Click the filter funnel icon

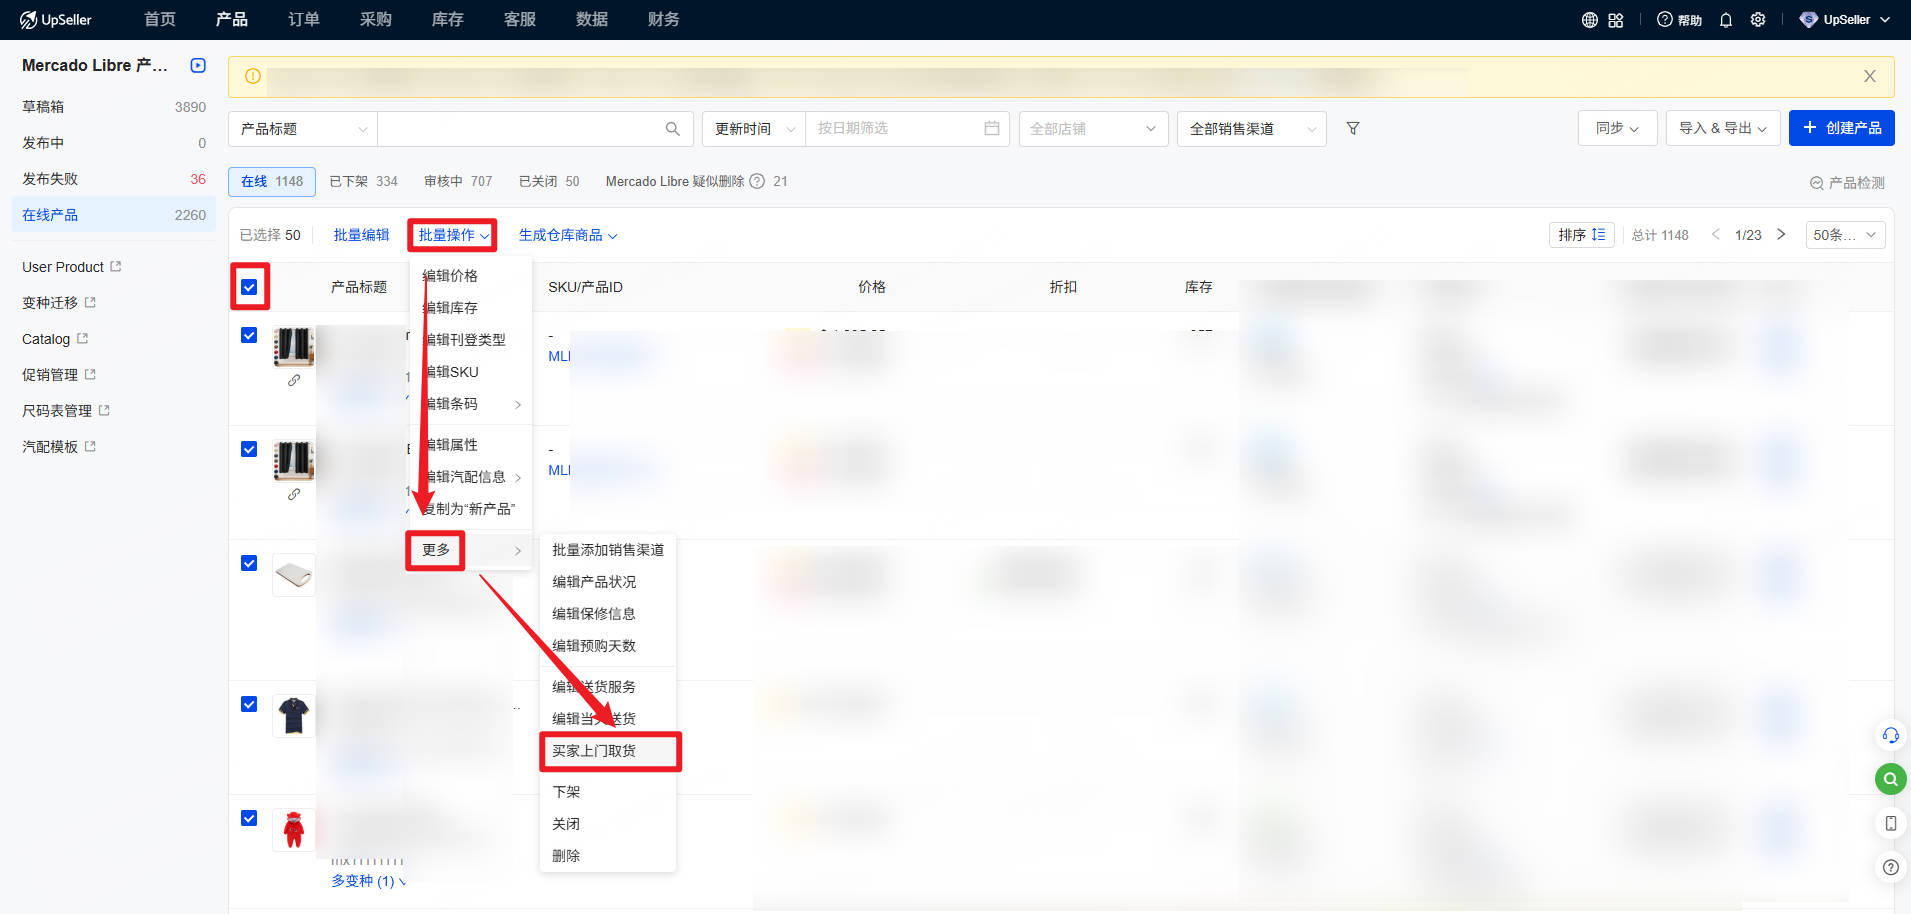tap(1352, 129)
